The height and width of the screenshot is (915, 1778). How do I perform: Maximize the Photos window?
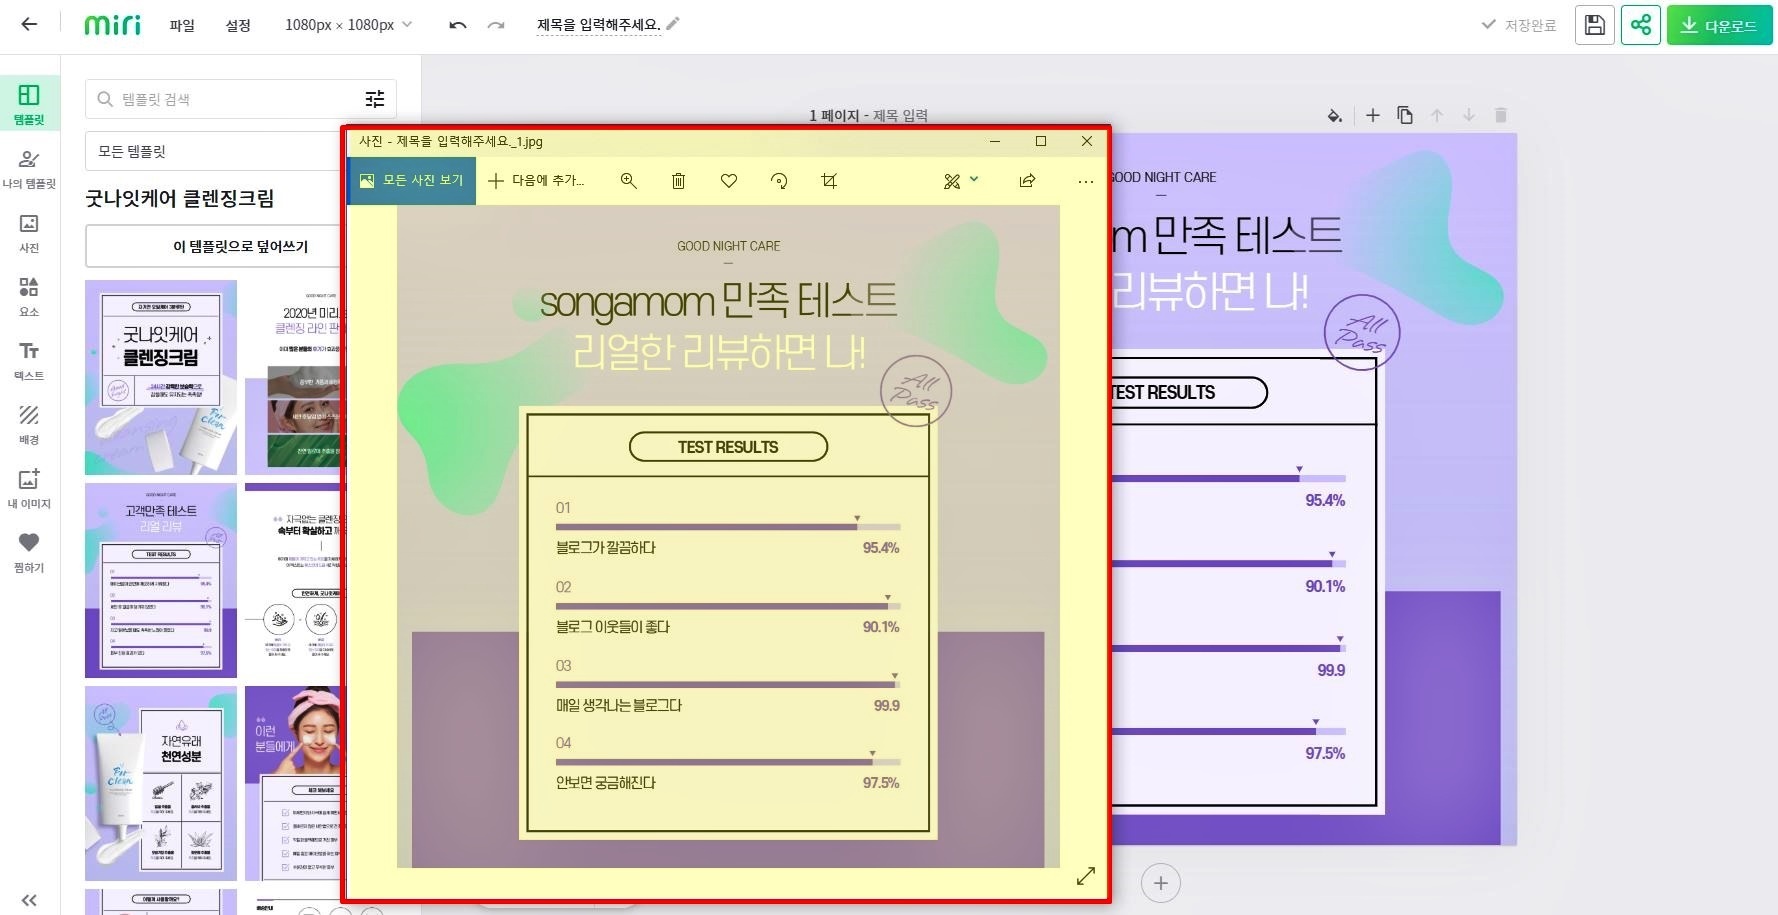point(1041,141)
